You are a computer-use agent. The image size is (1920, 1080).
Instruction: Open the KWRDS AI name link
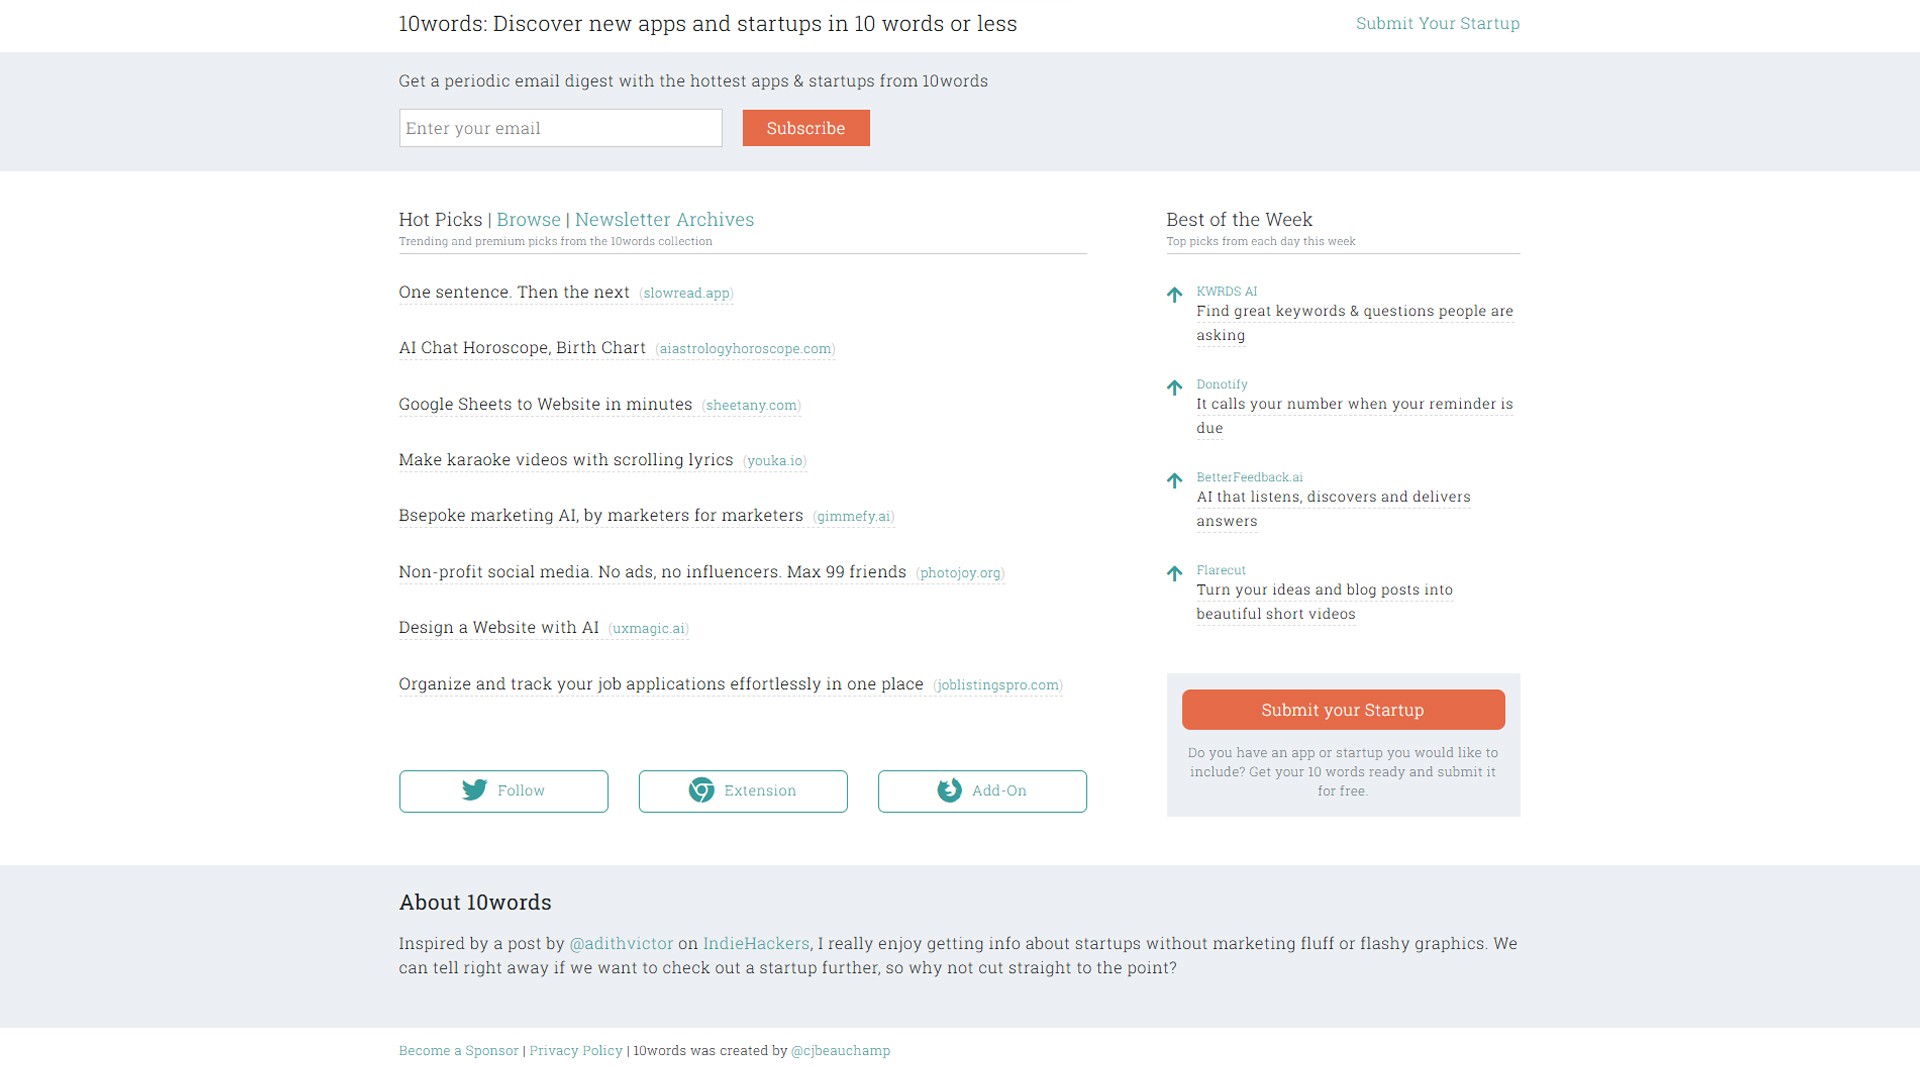pos(1226,292)
